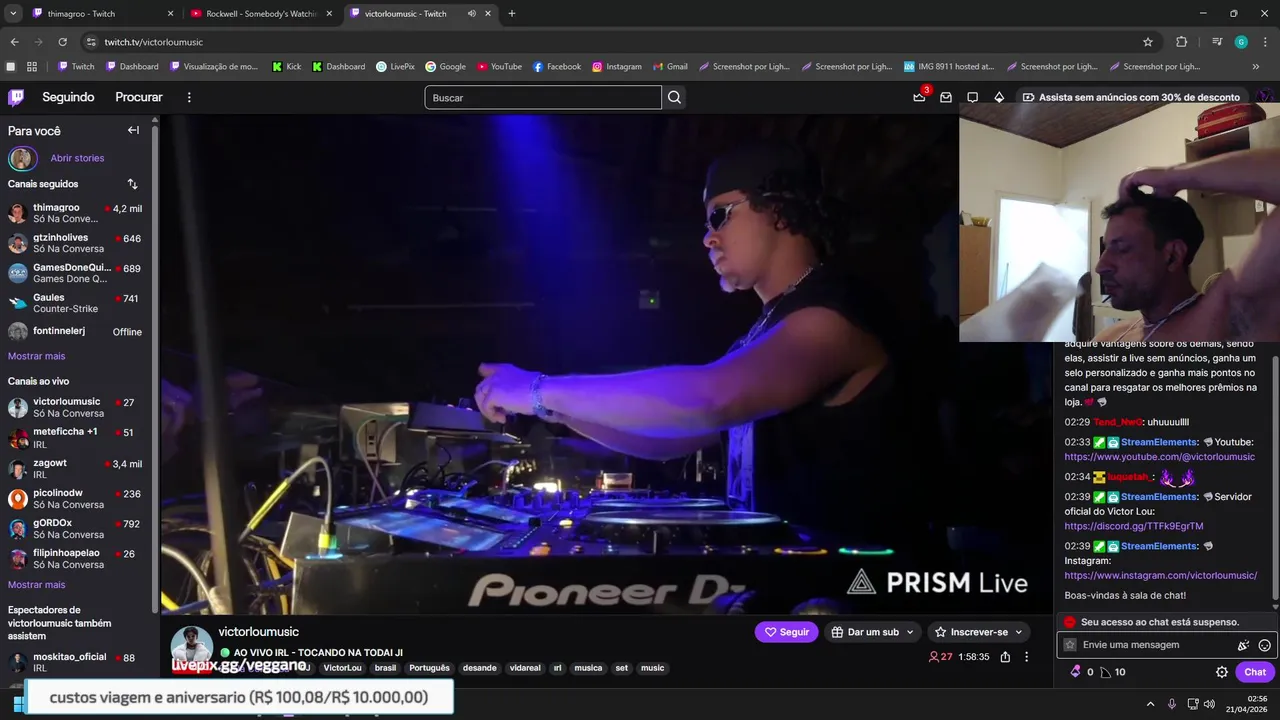The height and width of the screenshot is (720, 1280).
Task: Expand Mostrar mais under followed channels
Action: [x=36, y=356]
